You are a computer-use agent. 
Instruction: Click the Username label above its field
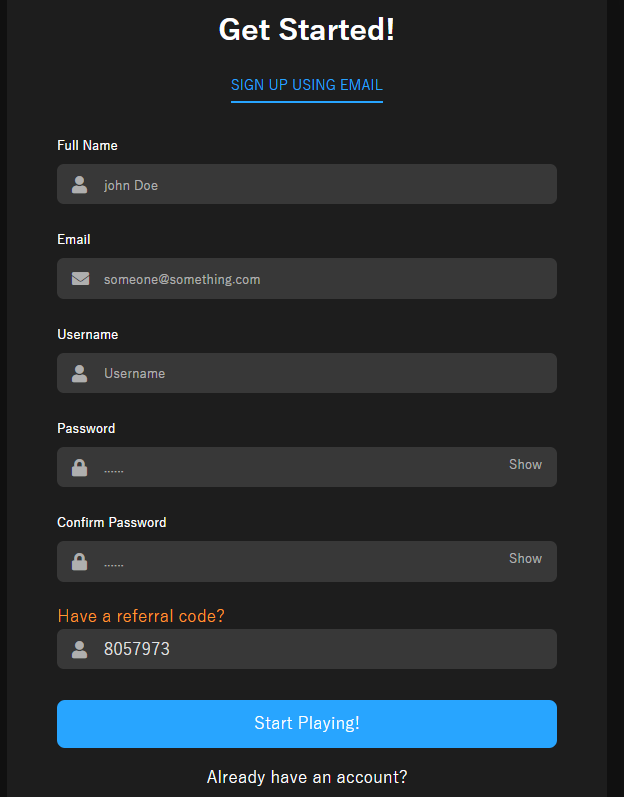[x=87, y=334]
